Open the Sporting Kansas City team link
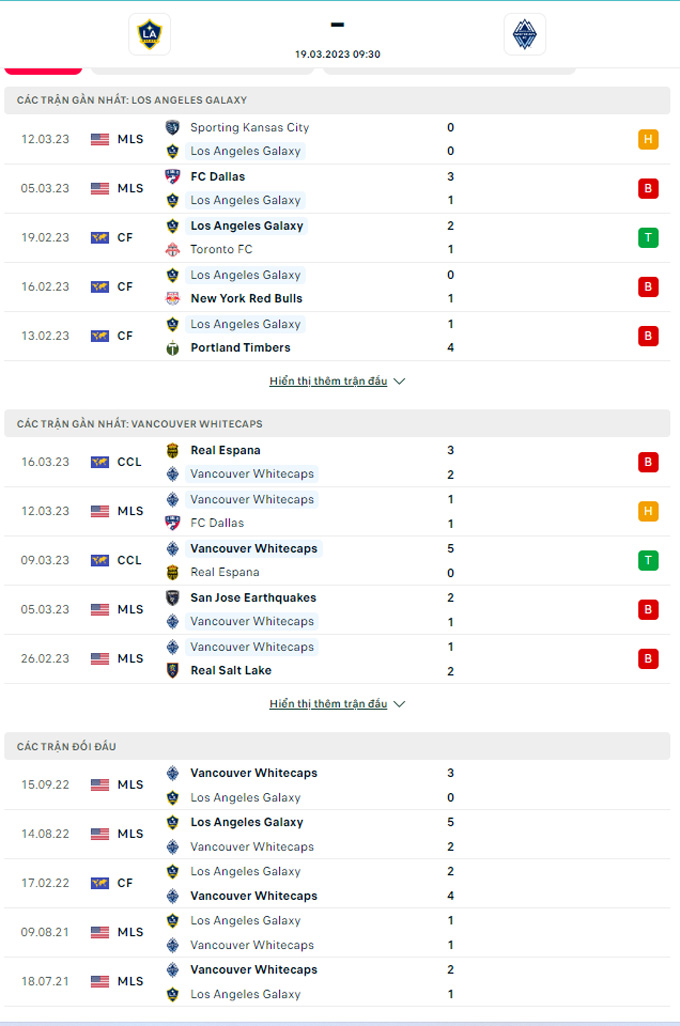Image resolution: width=680 pixels, height=1026 pixels. (x=249, y=128)
